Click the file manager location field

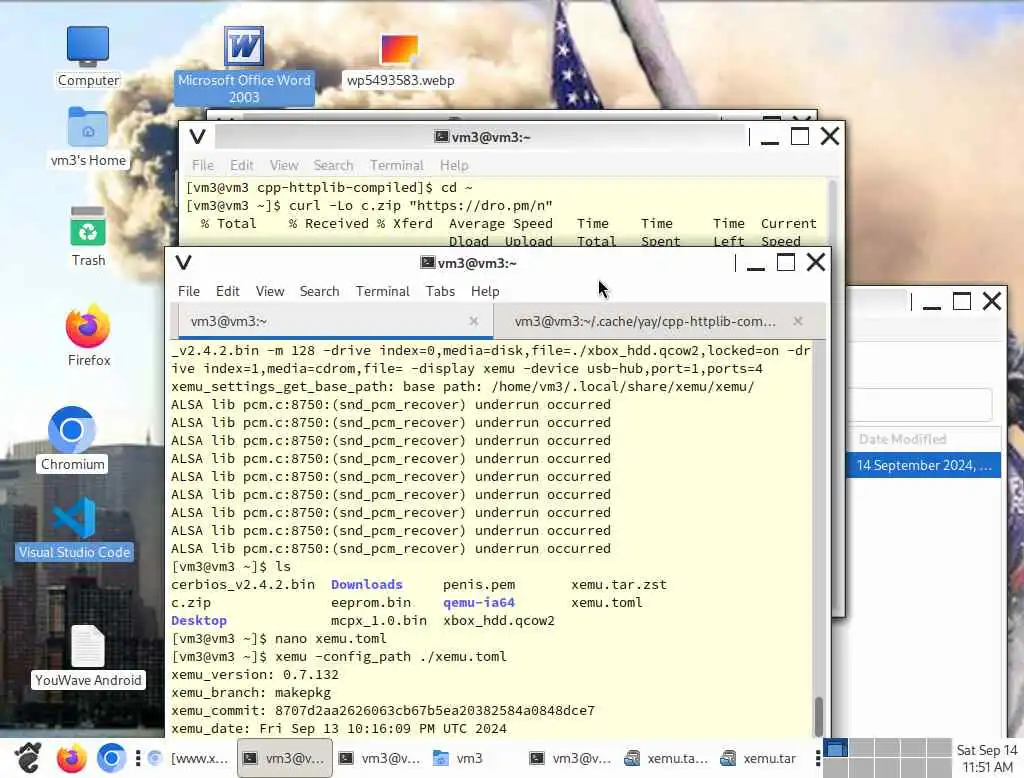pyautogui.click(x=920, y=405)
